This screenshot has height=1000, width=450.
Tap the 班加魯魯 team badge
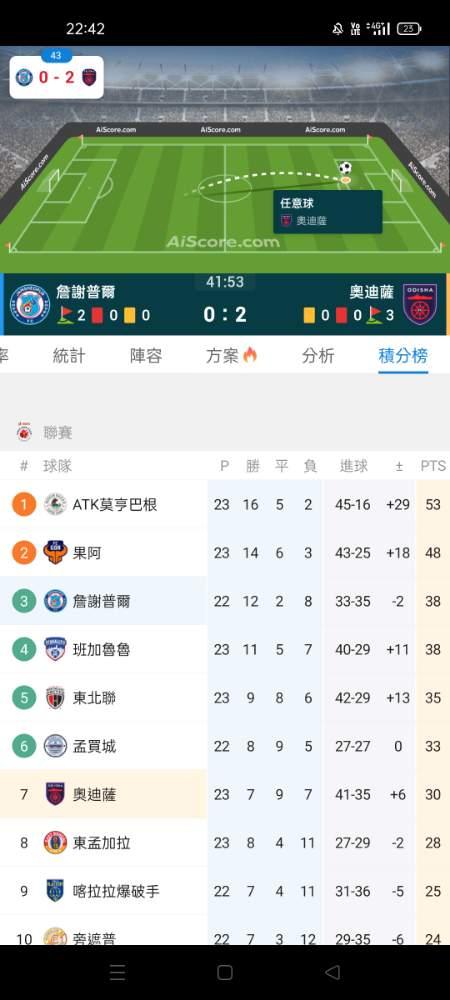pos(55,649)
